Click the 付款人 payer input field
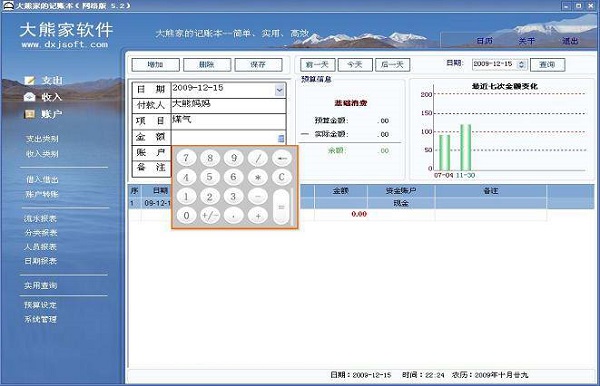The image size is (600, 386). click(x=228, y=106)
